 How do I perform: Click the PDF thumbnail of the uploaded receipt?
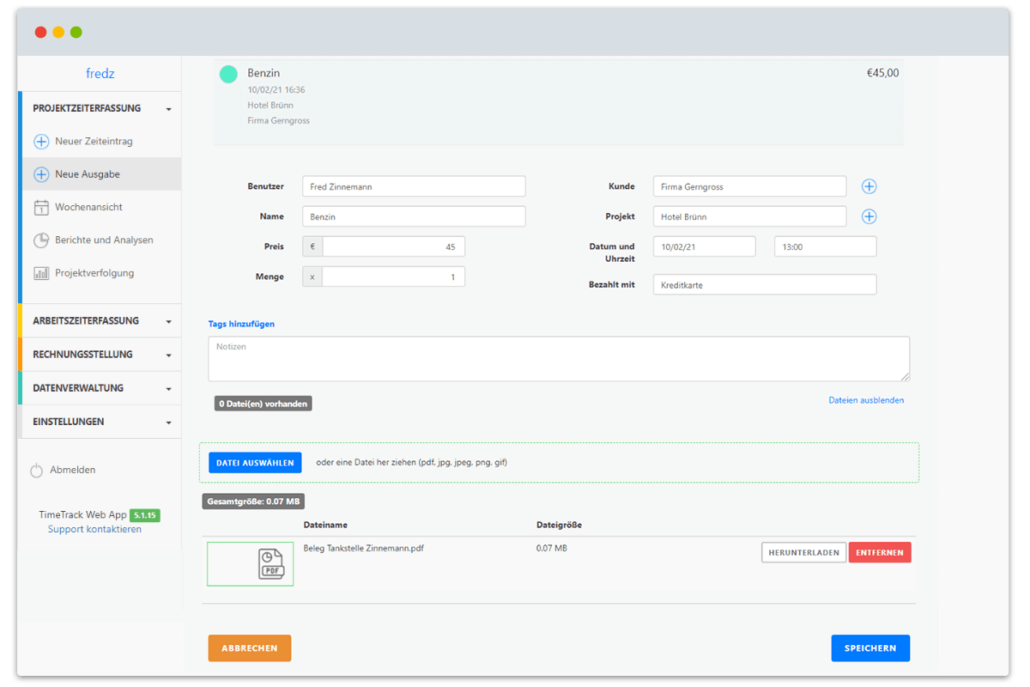click(251, 564)
